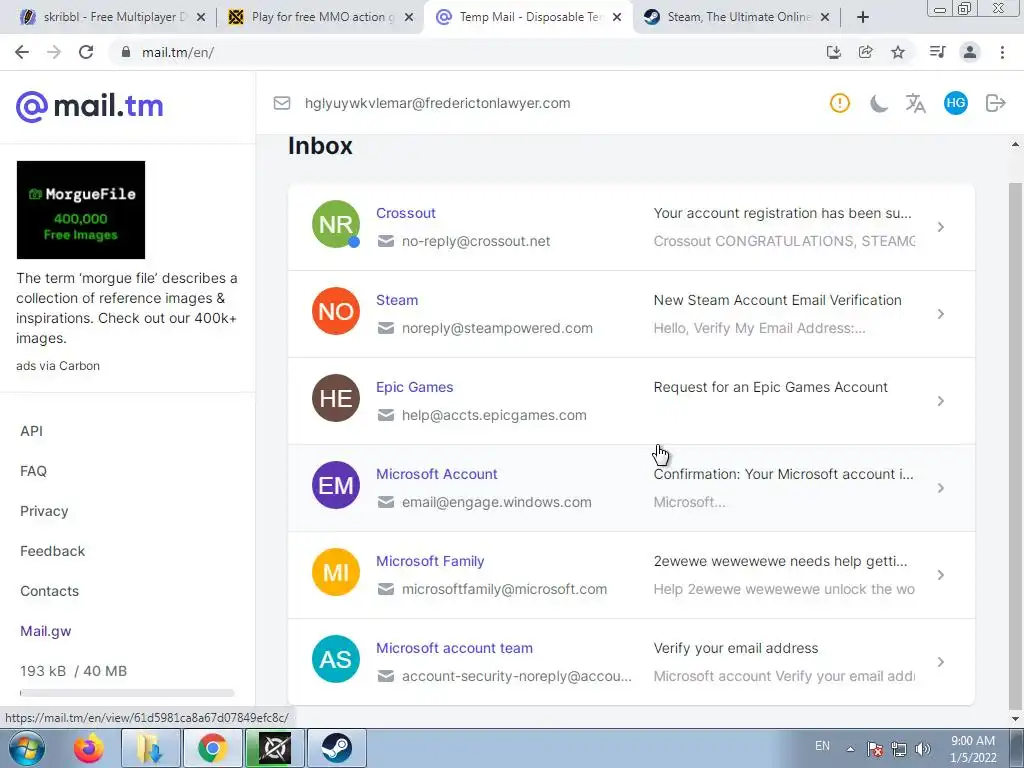
Task: Open the Windows Start button
Action: (x=26, y=748)
